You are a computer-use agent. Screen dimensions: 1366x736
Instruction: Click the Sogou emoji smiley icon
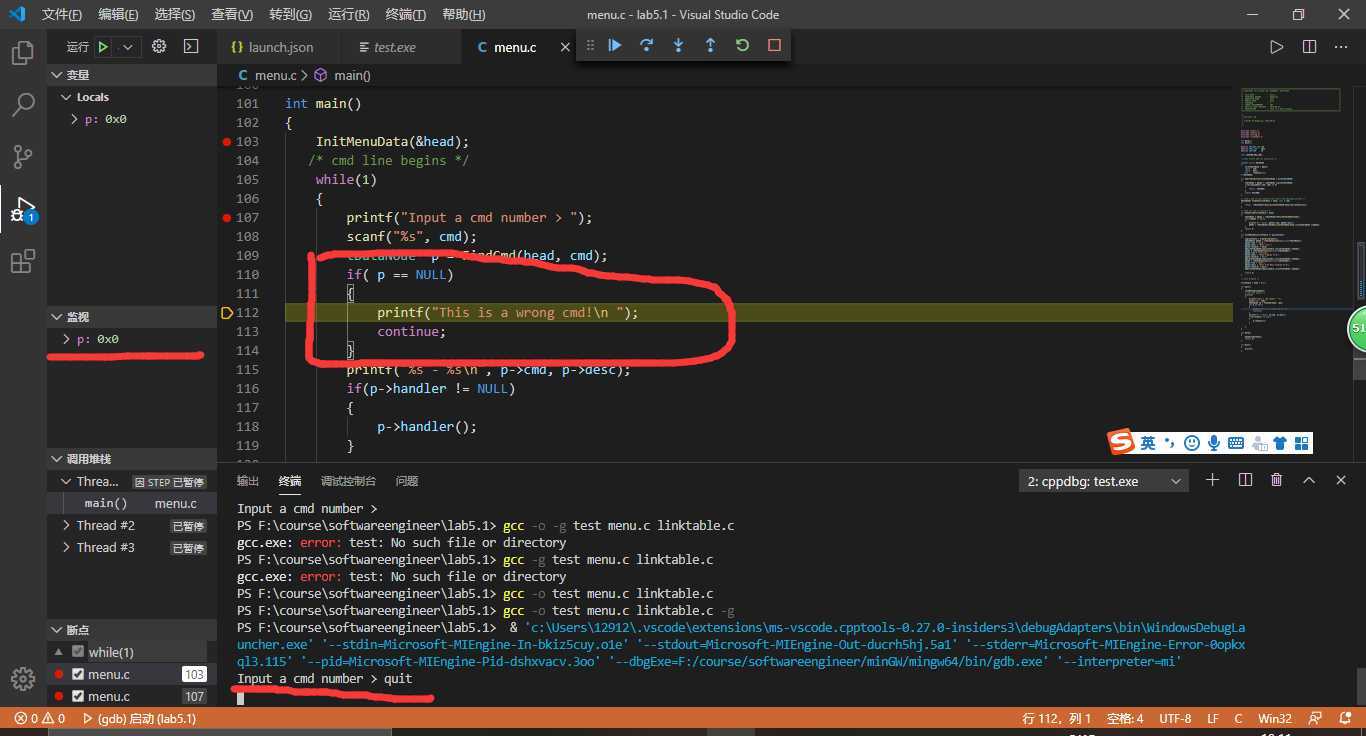click(1191, 443)
